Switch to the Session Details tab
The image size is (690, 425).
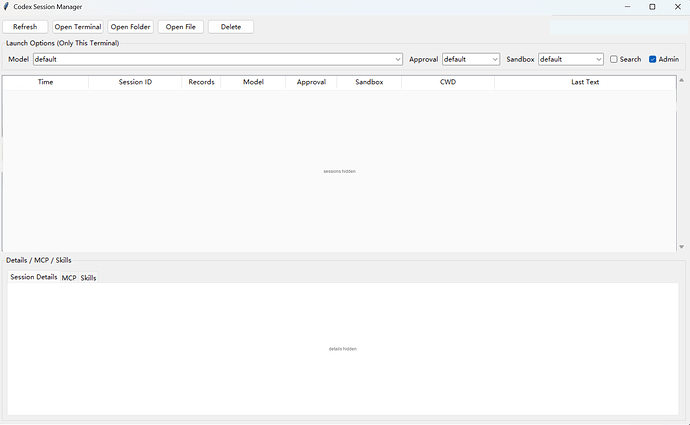34,277
